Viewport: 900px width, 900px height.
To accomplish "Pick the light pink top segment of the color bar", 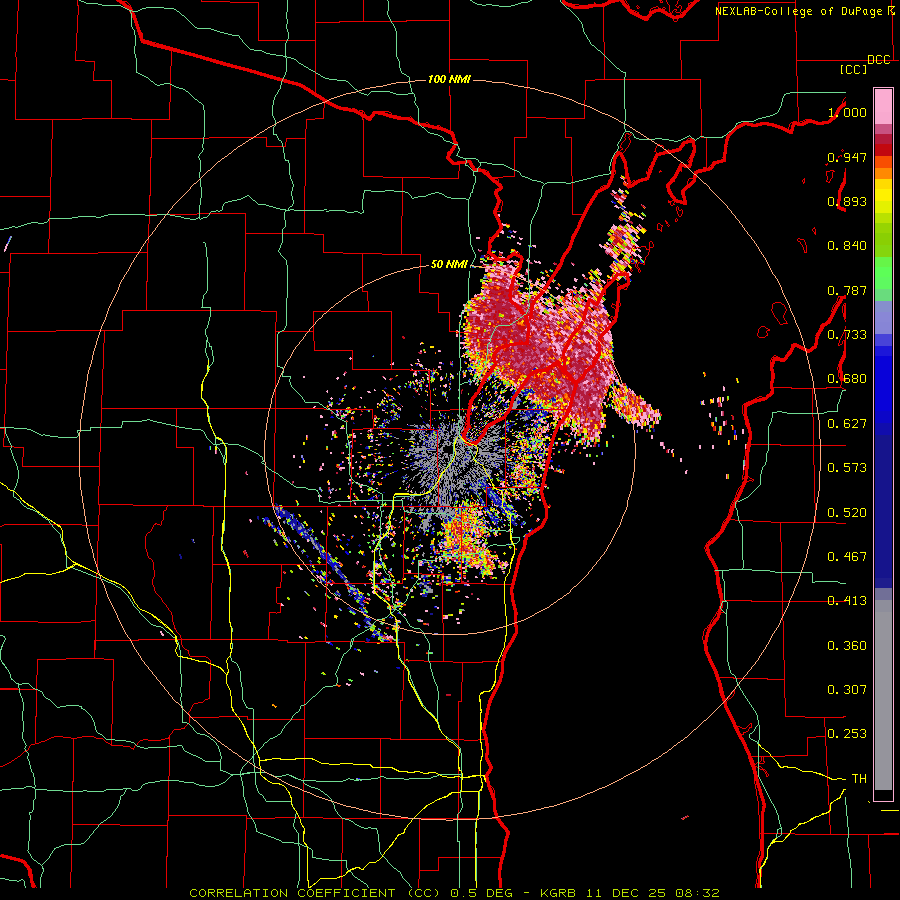I will 883,106.
